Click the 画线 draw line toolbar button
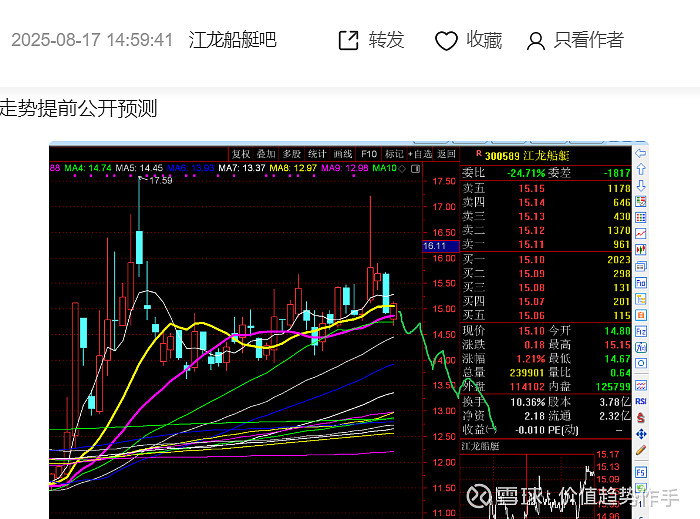This screenshot has height=519, width=700. 342,154
